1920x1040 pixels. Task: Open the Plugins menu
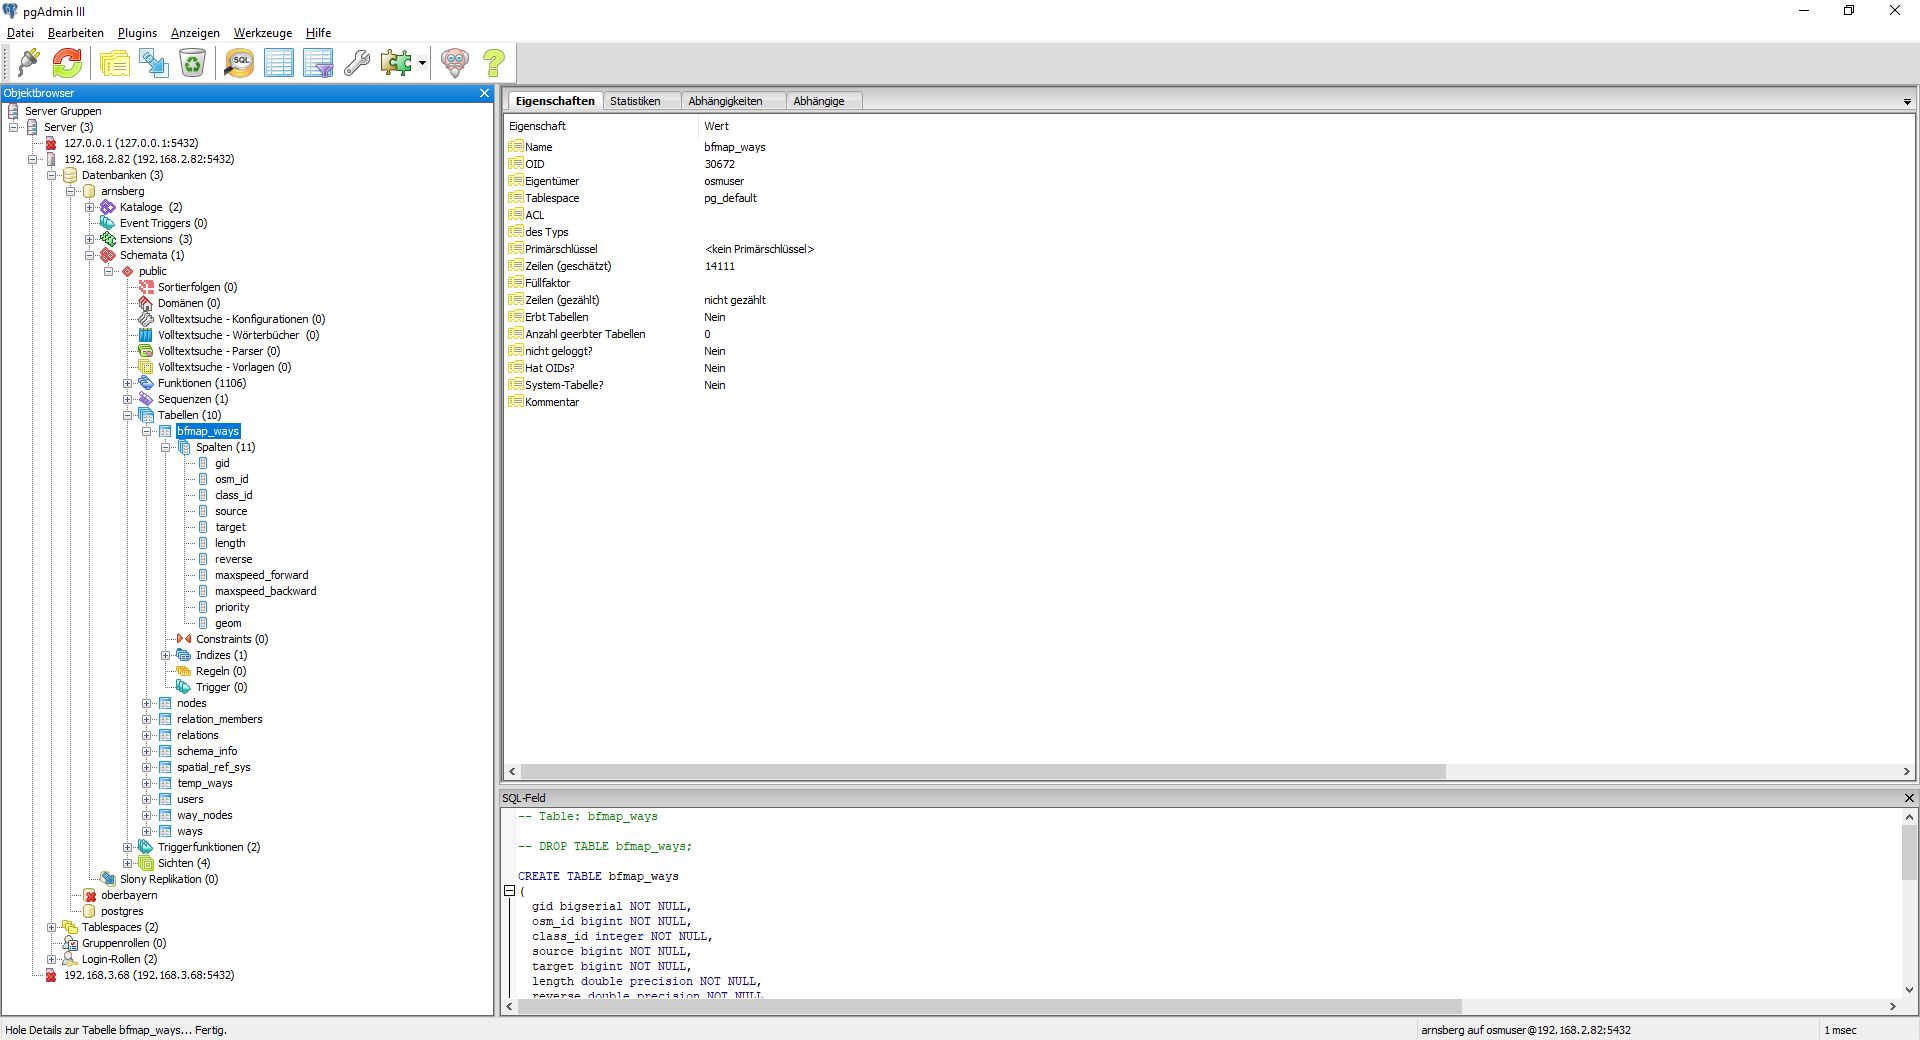137,33
